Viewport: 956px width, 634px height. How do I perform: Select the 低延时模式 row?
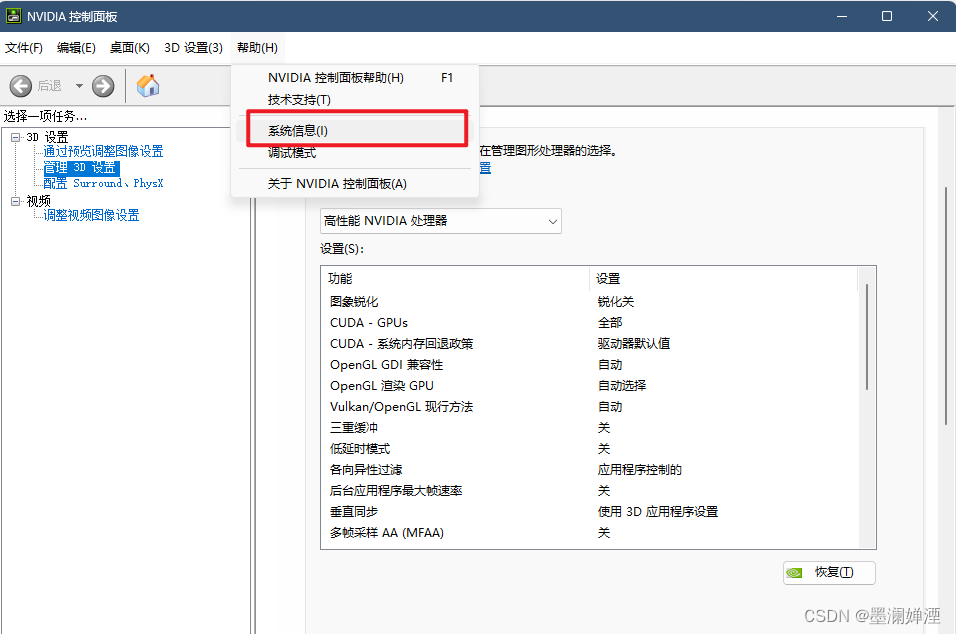[590, 449]
